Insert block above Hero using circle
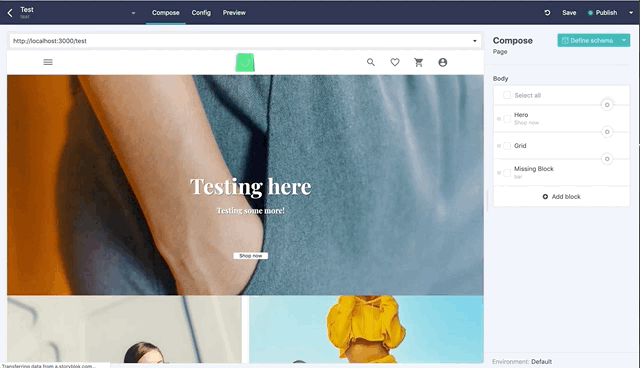 (x=607, y=105)
